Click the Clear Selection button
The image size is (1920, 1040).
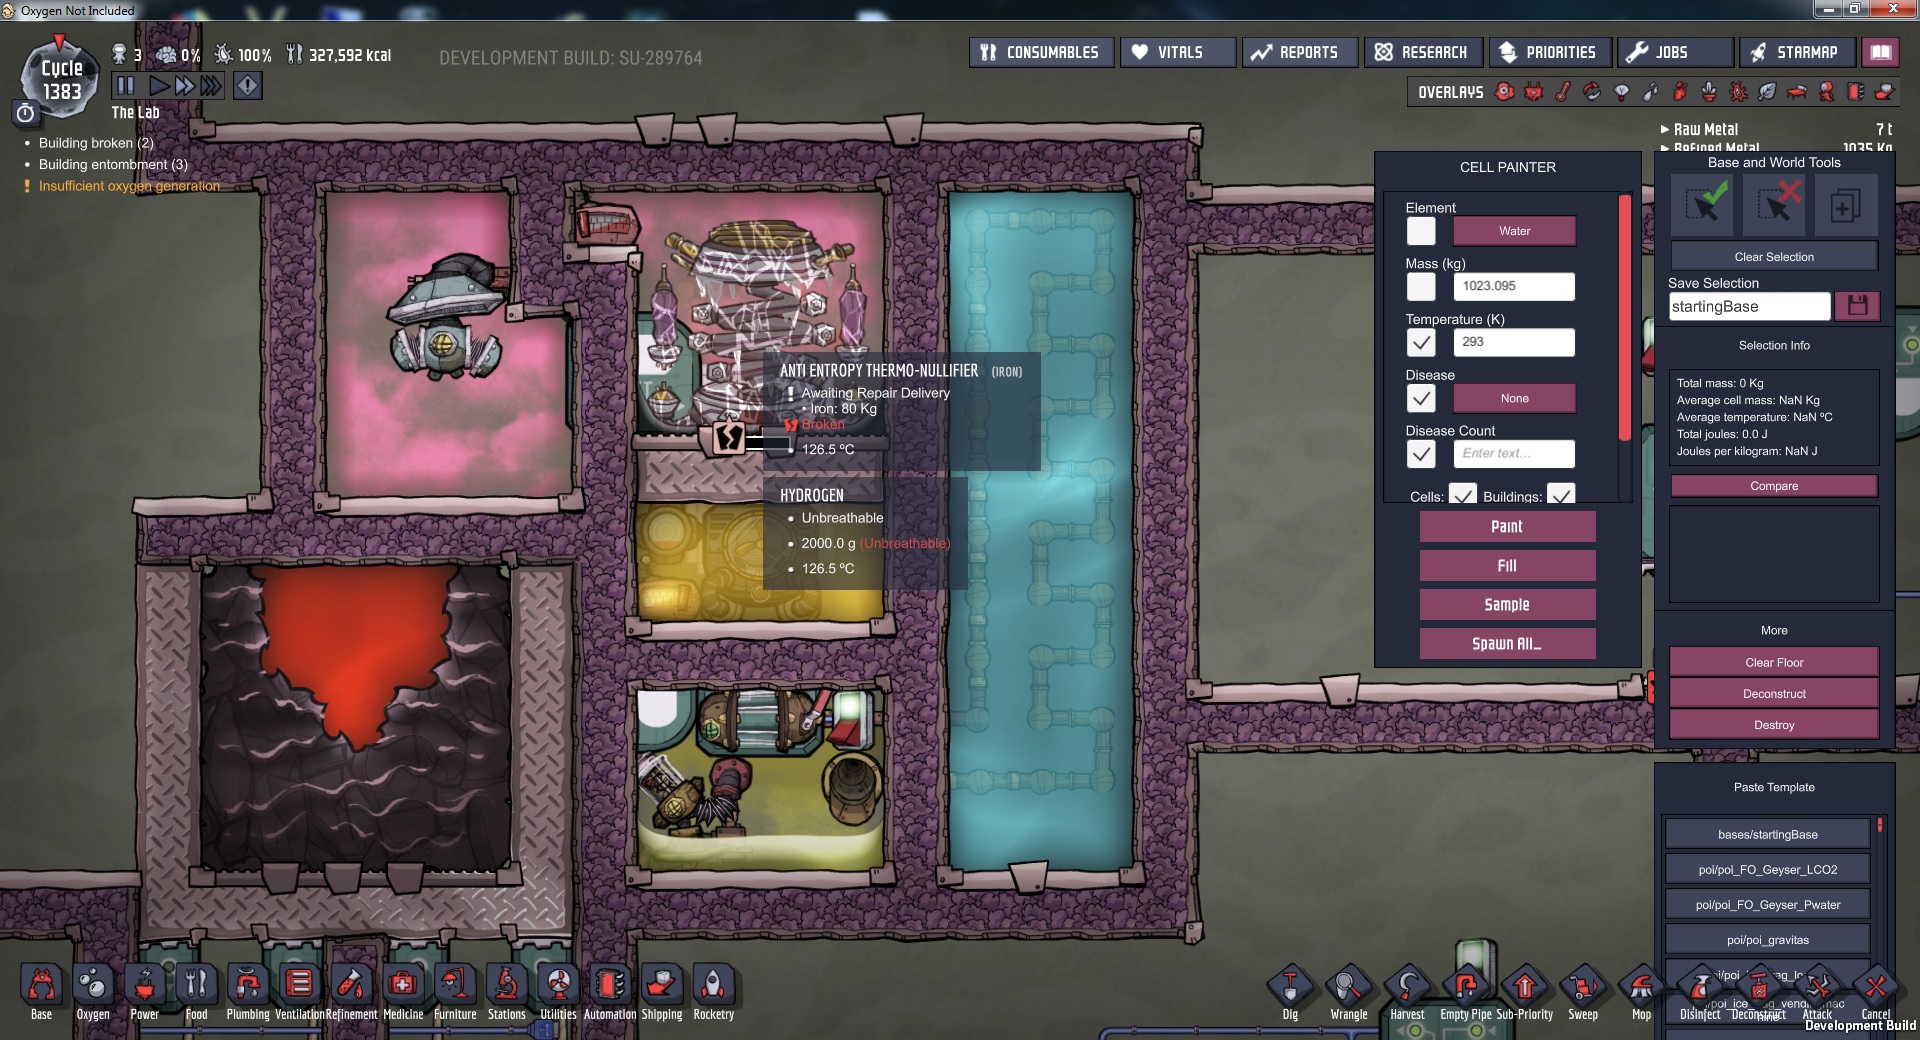click(1774, 257)
